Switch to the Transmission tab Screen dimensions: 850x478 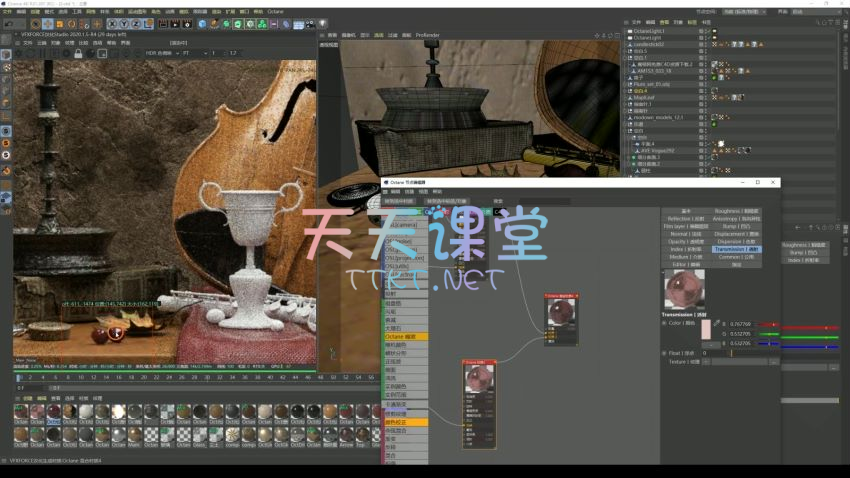736,249
